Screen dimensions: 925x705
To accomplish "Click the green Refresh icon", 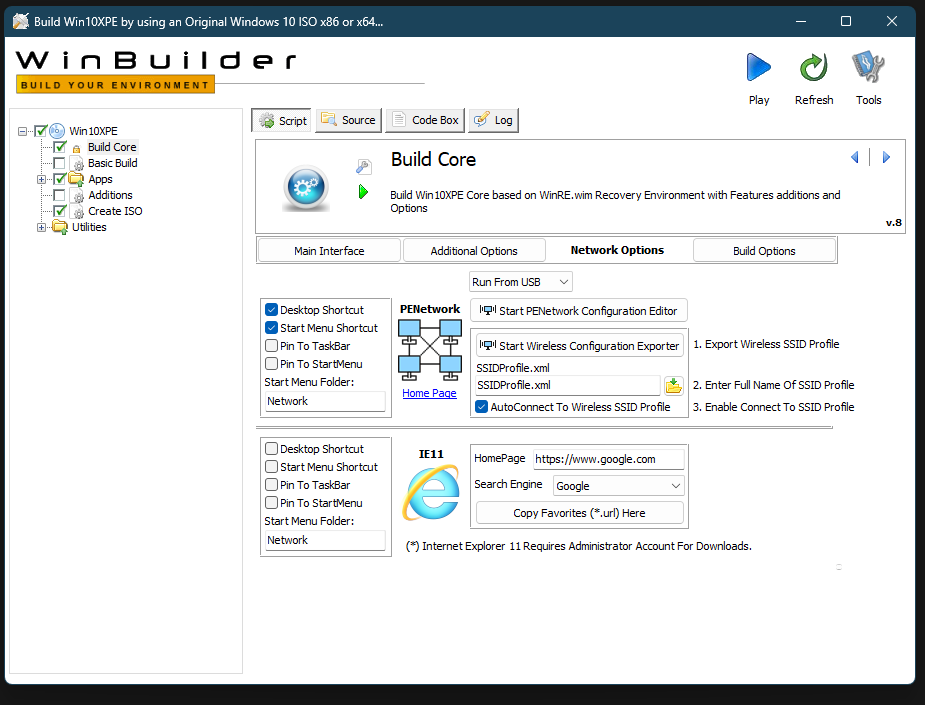I will tap(814, 67).
